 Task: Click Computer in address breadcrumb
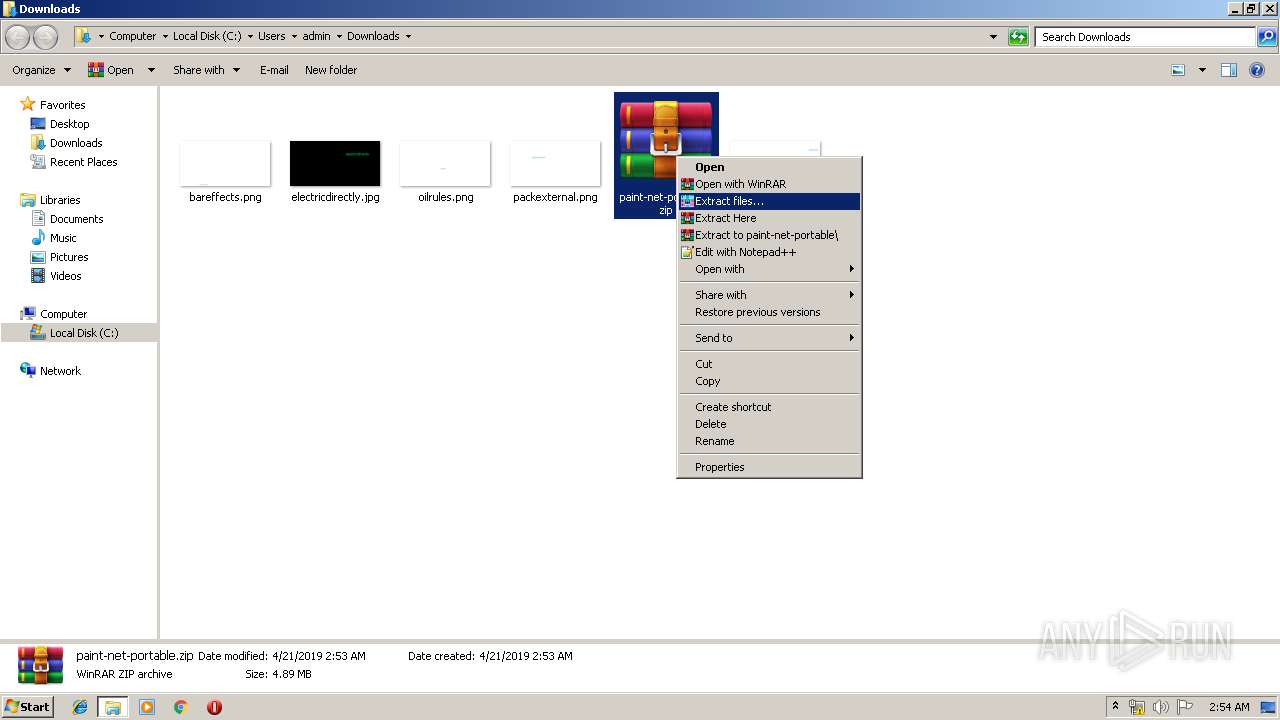click(x=132, y=36)
